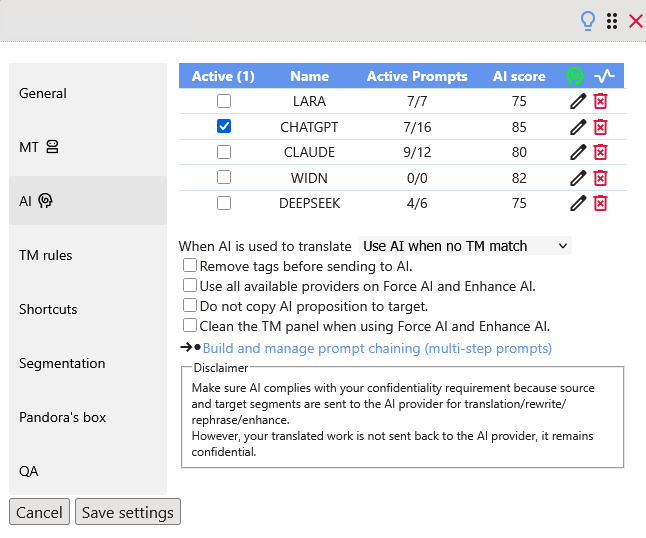Open the General settings tab
Viewport: 646px width, 538px height.
point(88,94)
